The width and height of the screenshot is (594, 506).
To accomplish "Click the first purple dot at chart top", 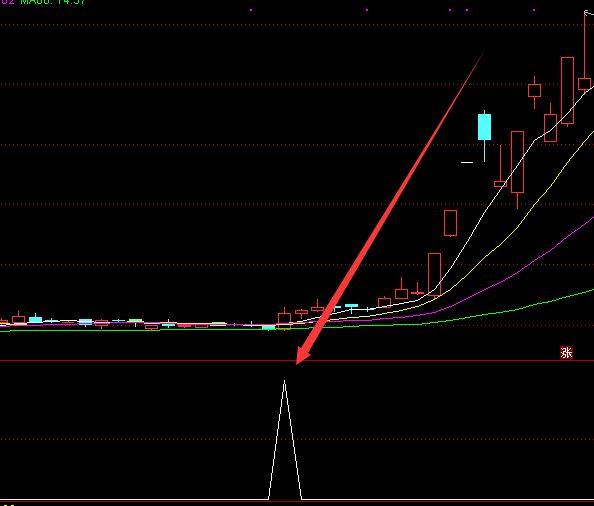I will [x=251, y=10].
